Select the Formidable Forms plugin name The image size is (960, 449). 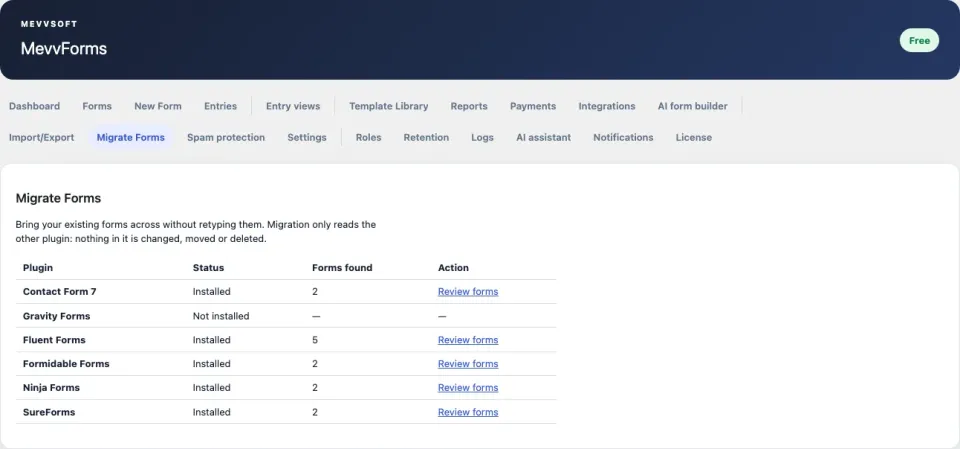(x=66, y=364)
